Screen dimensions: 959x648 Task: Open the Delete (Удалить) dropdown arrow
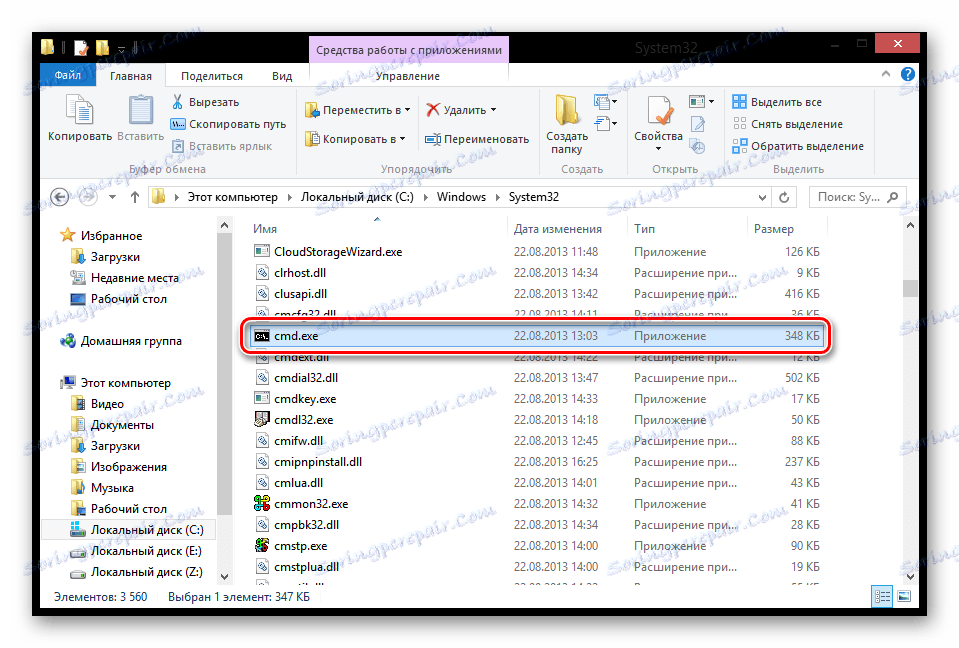click(494, 110)
